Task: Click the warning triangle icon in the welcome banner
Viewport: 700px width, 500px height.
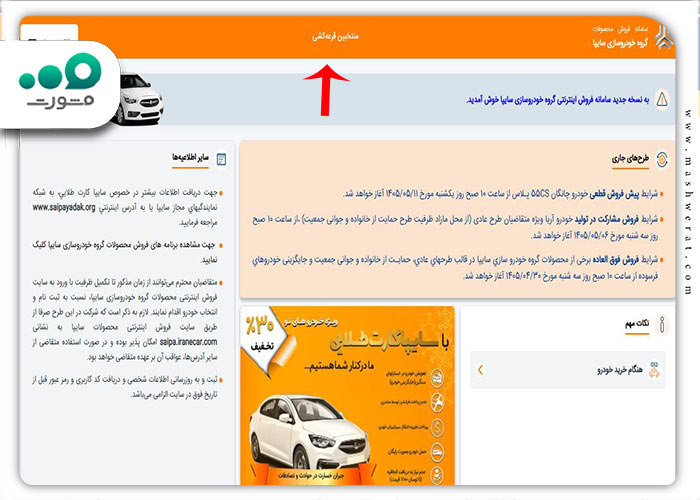Action: [x=662, y=99]
